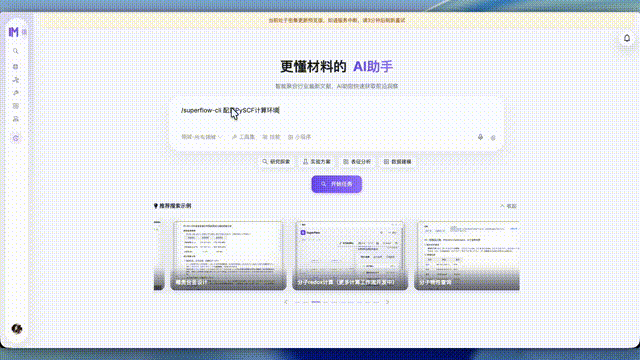Screen dimensions: 640x360
Task: Select the 实验方案 experiment plan chip
Action: click(317, 162)
